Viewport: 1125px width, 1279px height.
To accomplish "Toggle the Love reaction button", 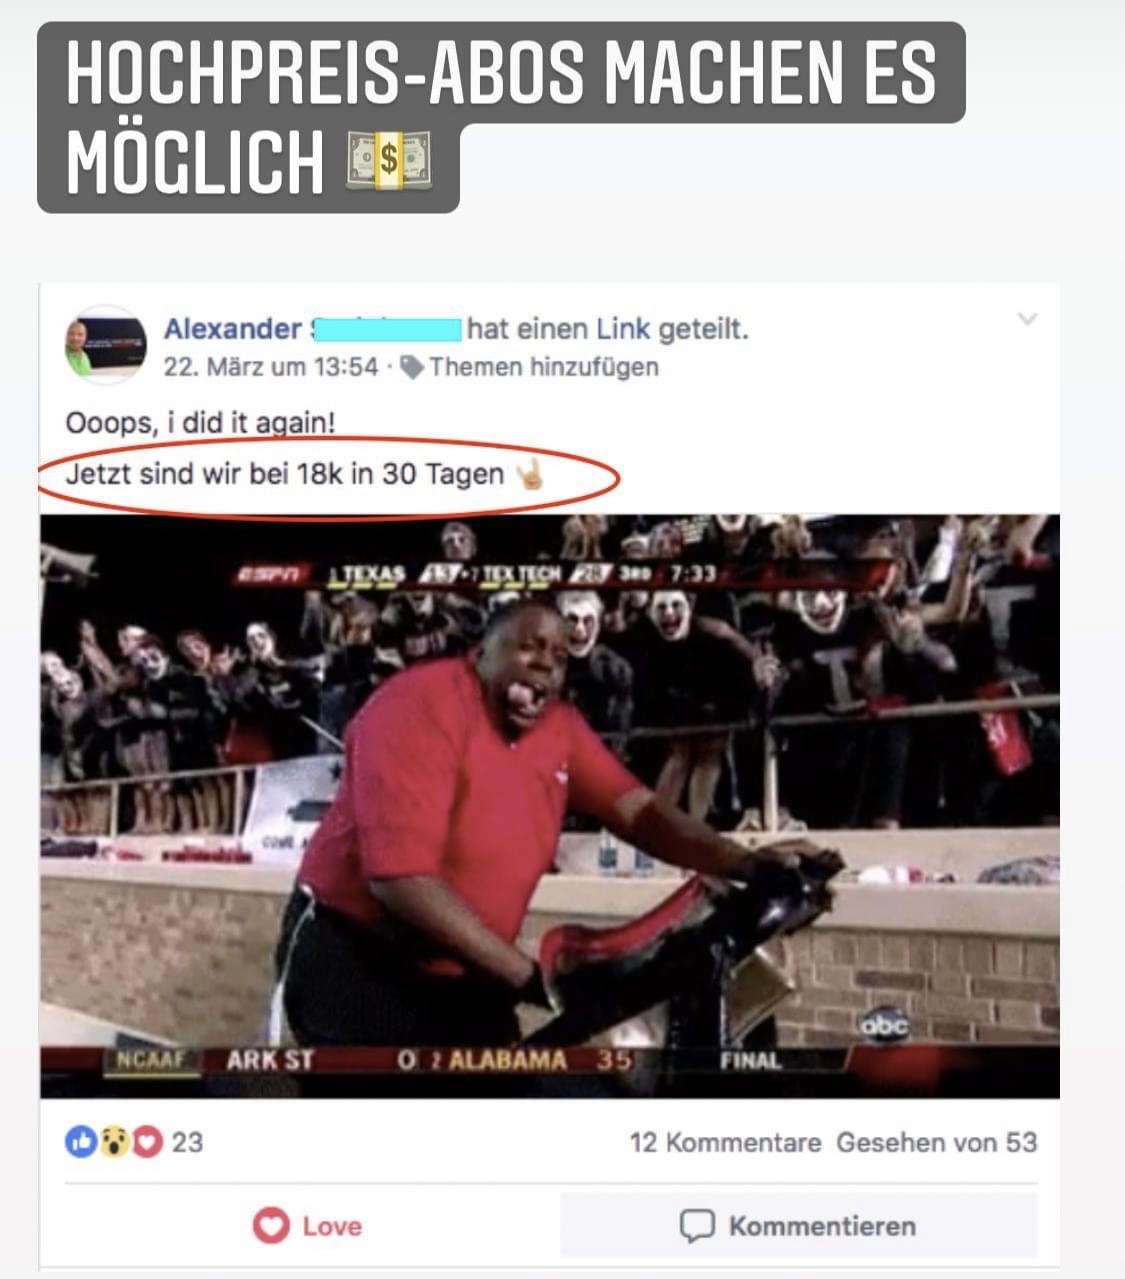I will coord(307,1226).
